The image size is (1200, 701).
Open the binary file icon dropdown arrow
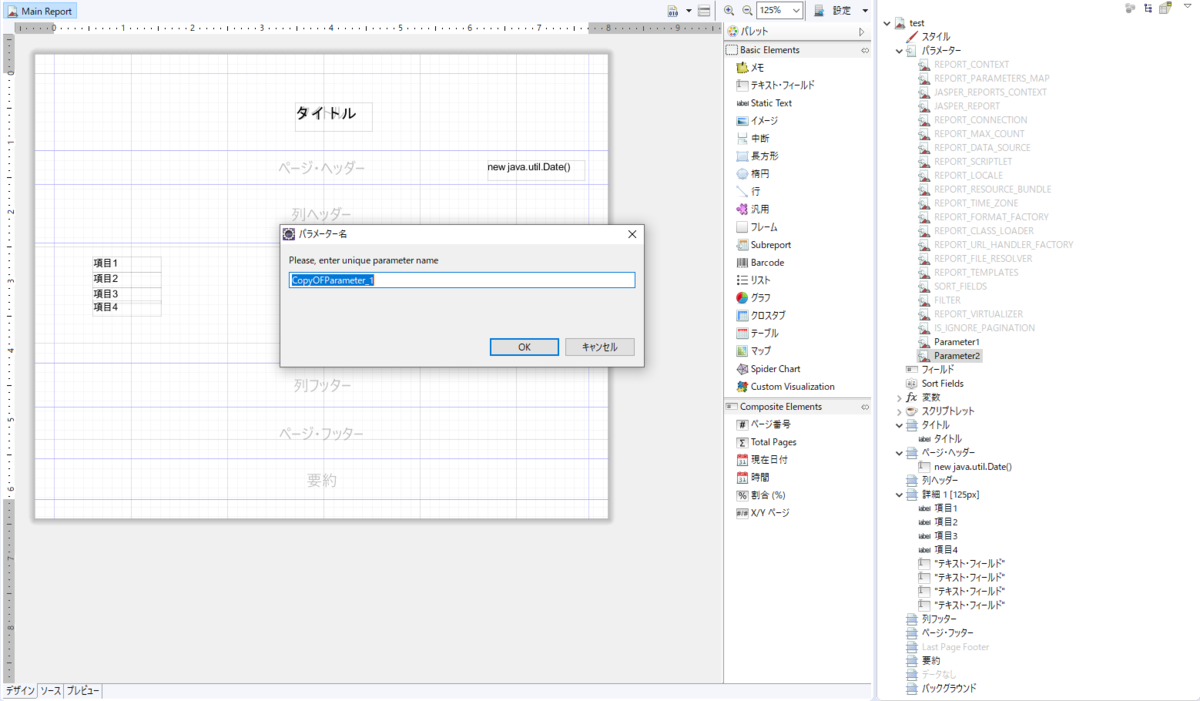tap(689, 10)
